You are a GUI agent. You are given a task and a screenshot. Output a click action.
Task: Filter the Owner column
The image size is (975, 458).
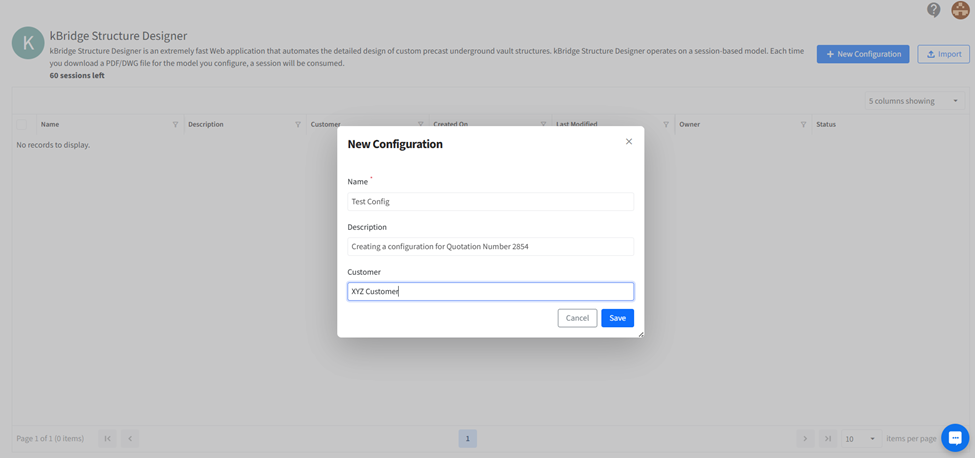803,124
